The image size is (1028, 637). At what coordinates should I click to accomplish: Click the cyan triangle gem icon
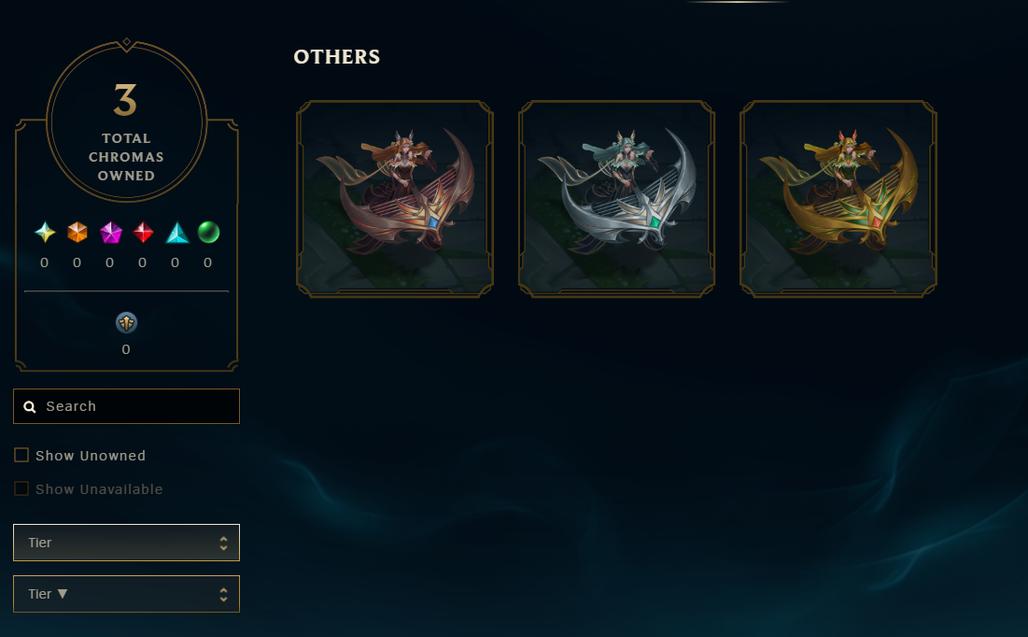(x=176, y=233)
